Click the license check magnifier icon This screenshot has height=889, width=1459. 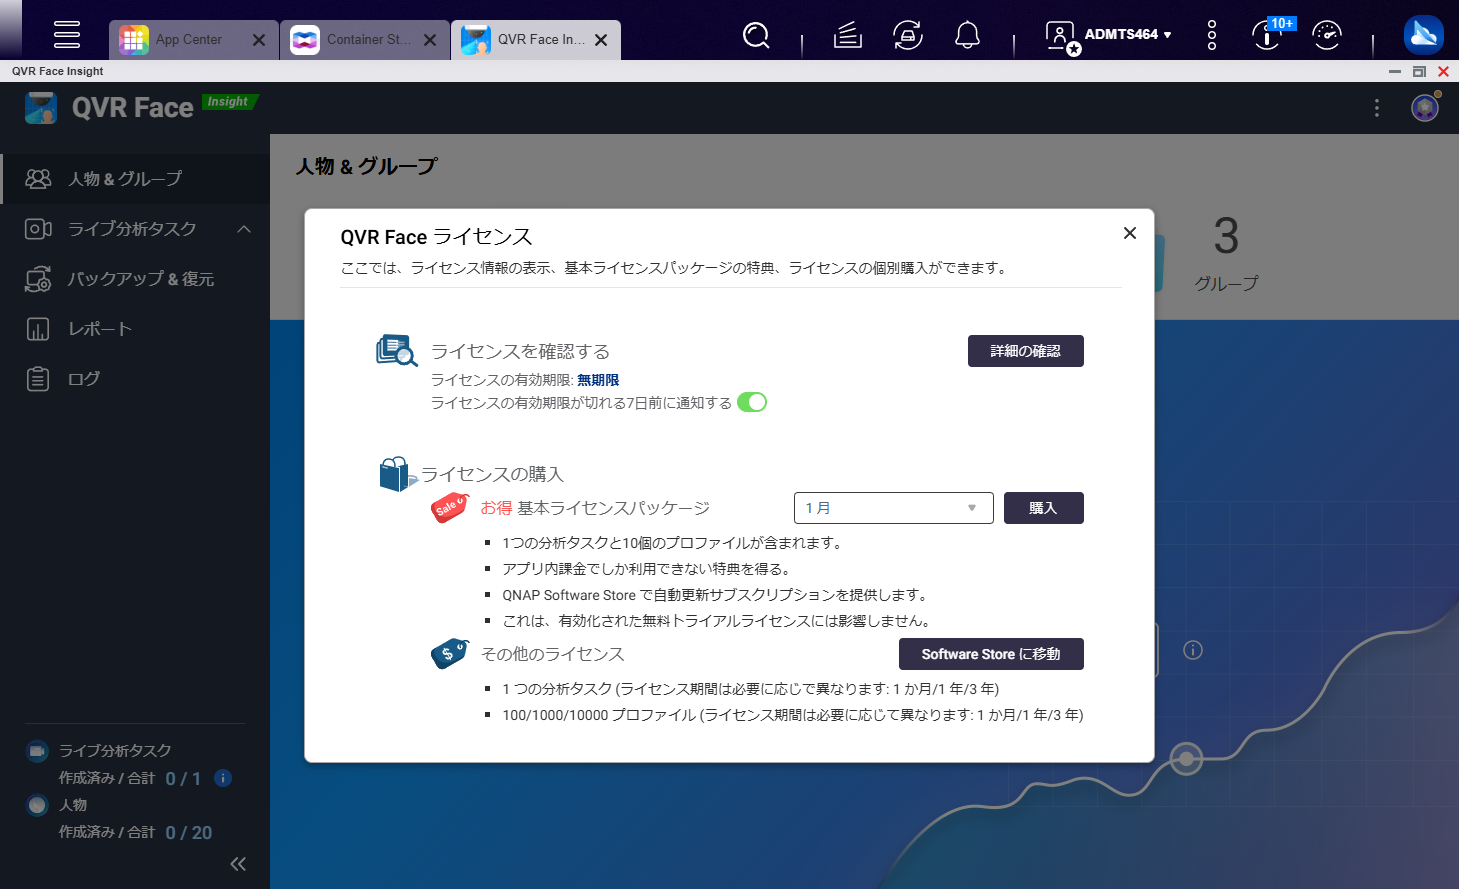click(x=396, y=351)
